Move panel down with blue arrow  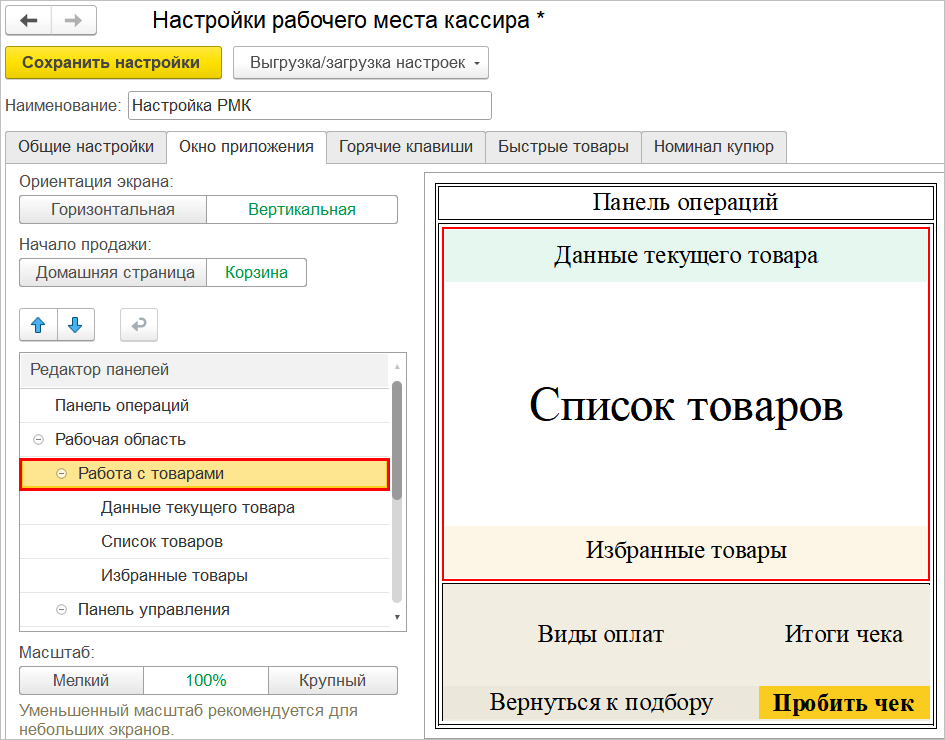point(76,325)
